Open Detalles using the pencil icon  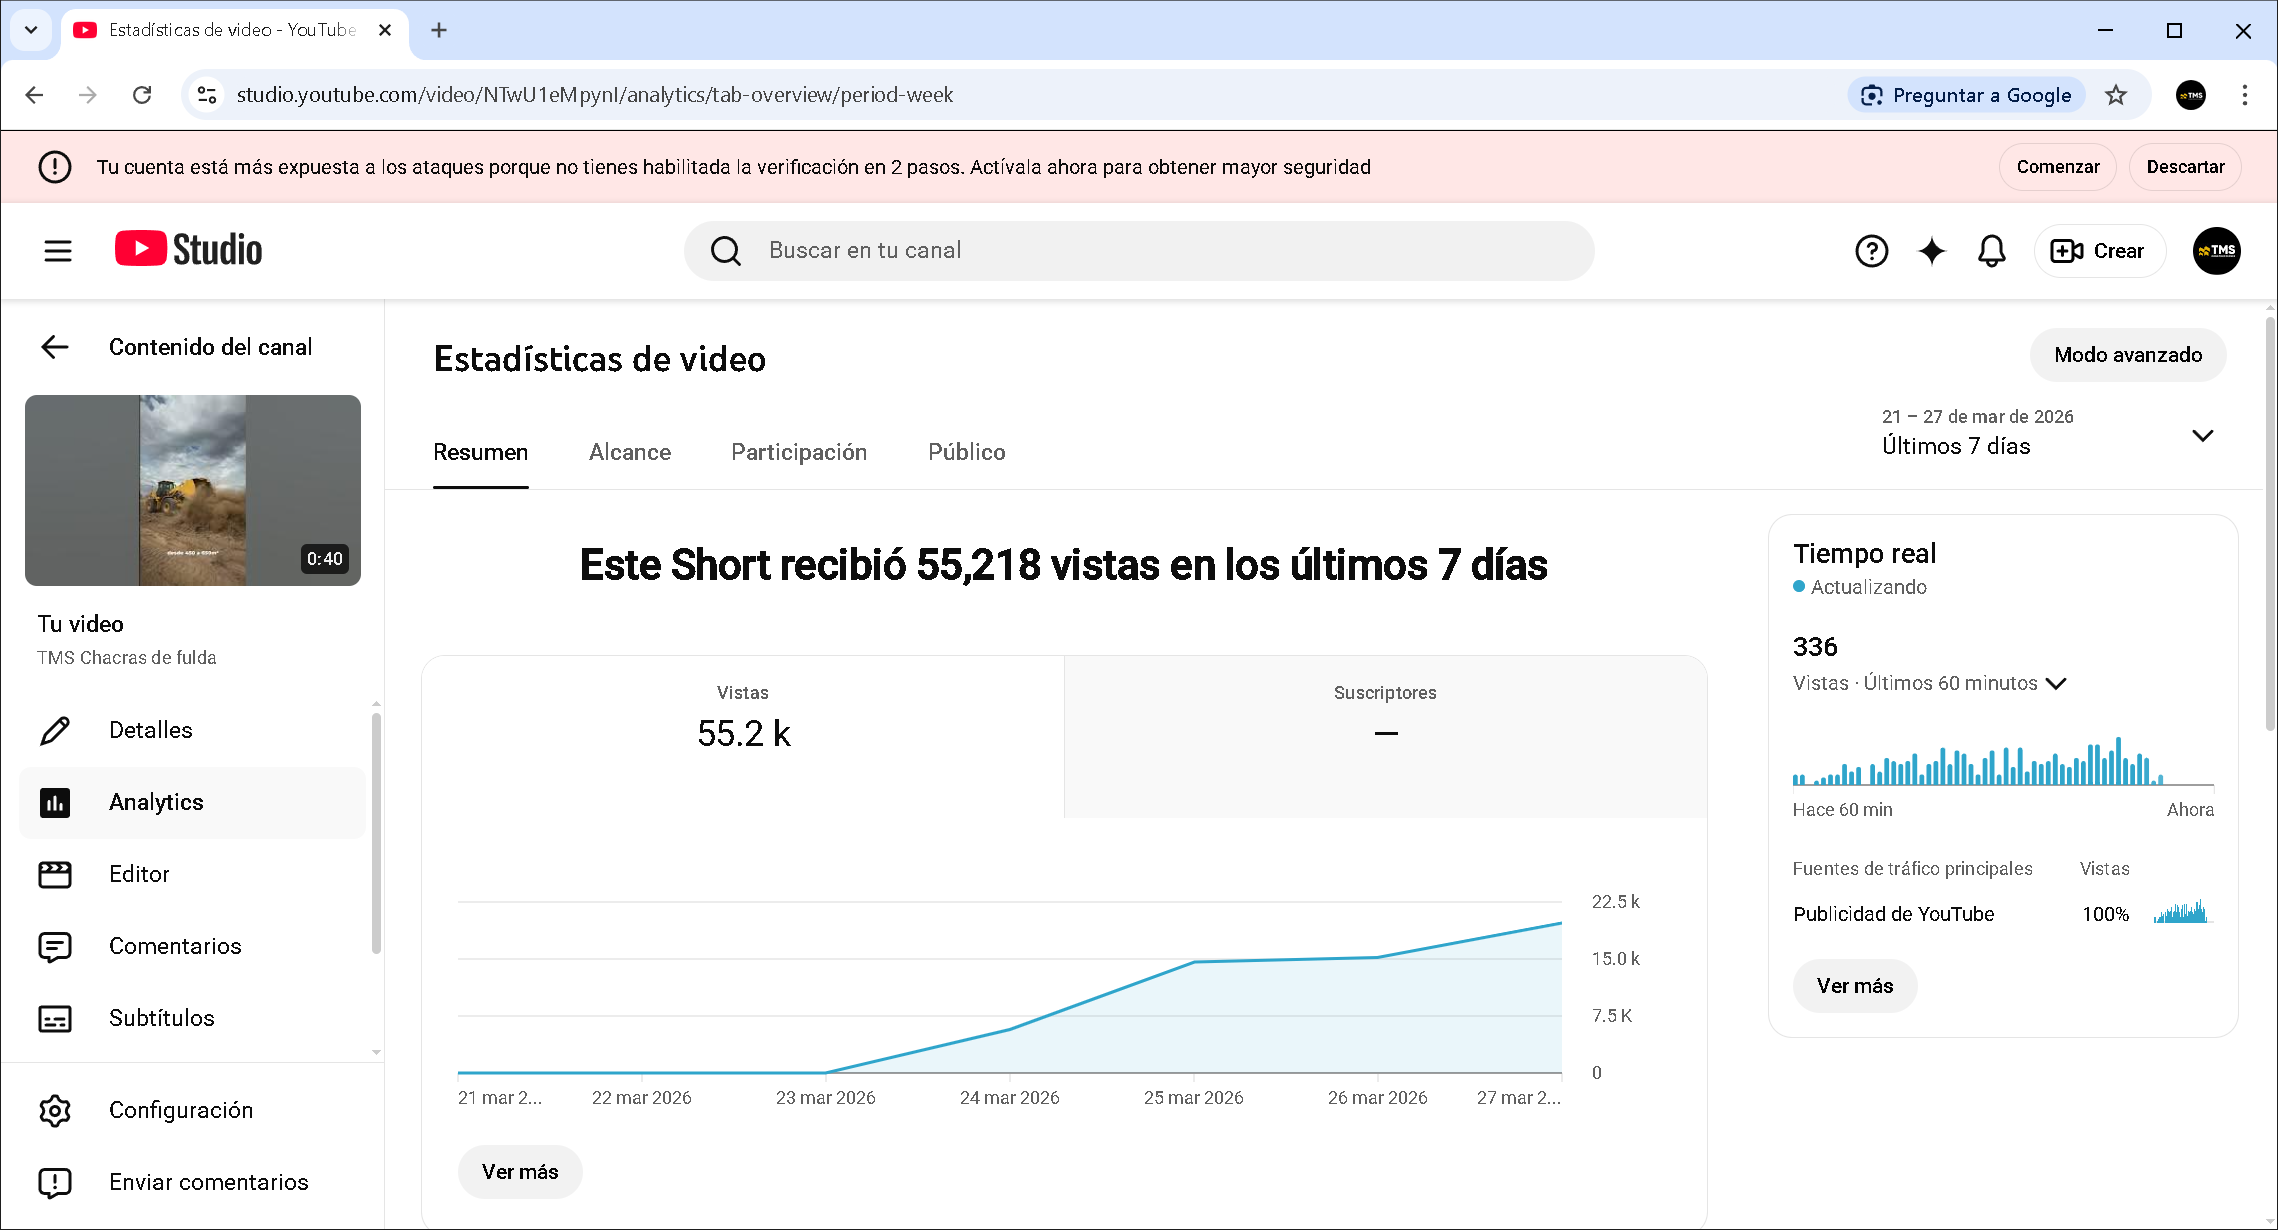click(150, 730)
